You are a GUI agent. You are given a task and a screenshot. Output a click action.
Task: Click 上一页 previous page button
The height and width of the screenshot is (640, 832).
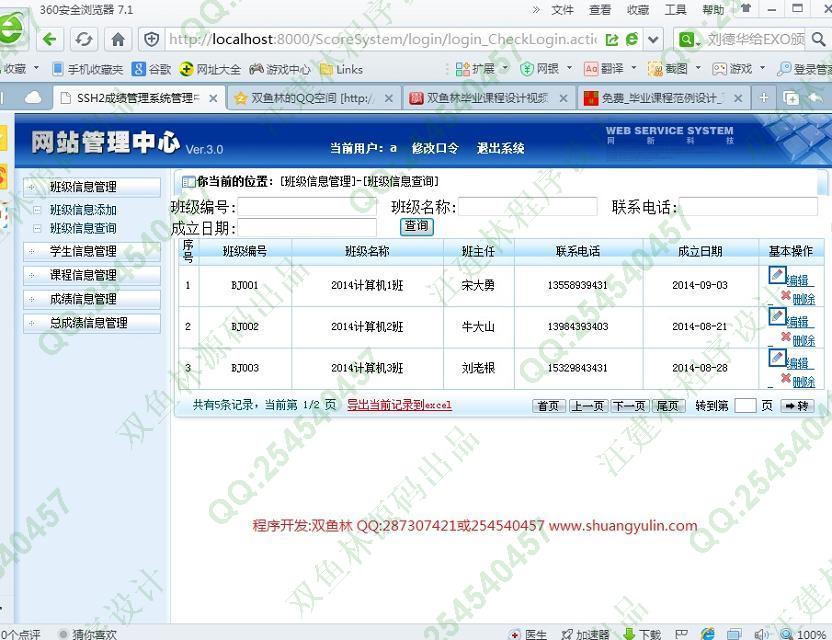tap(588, 406)
